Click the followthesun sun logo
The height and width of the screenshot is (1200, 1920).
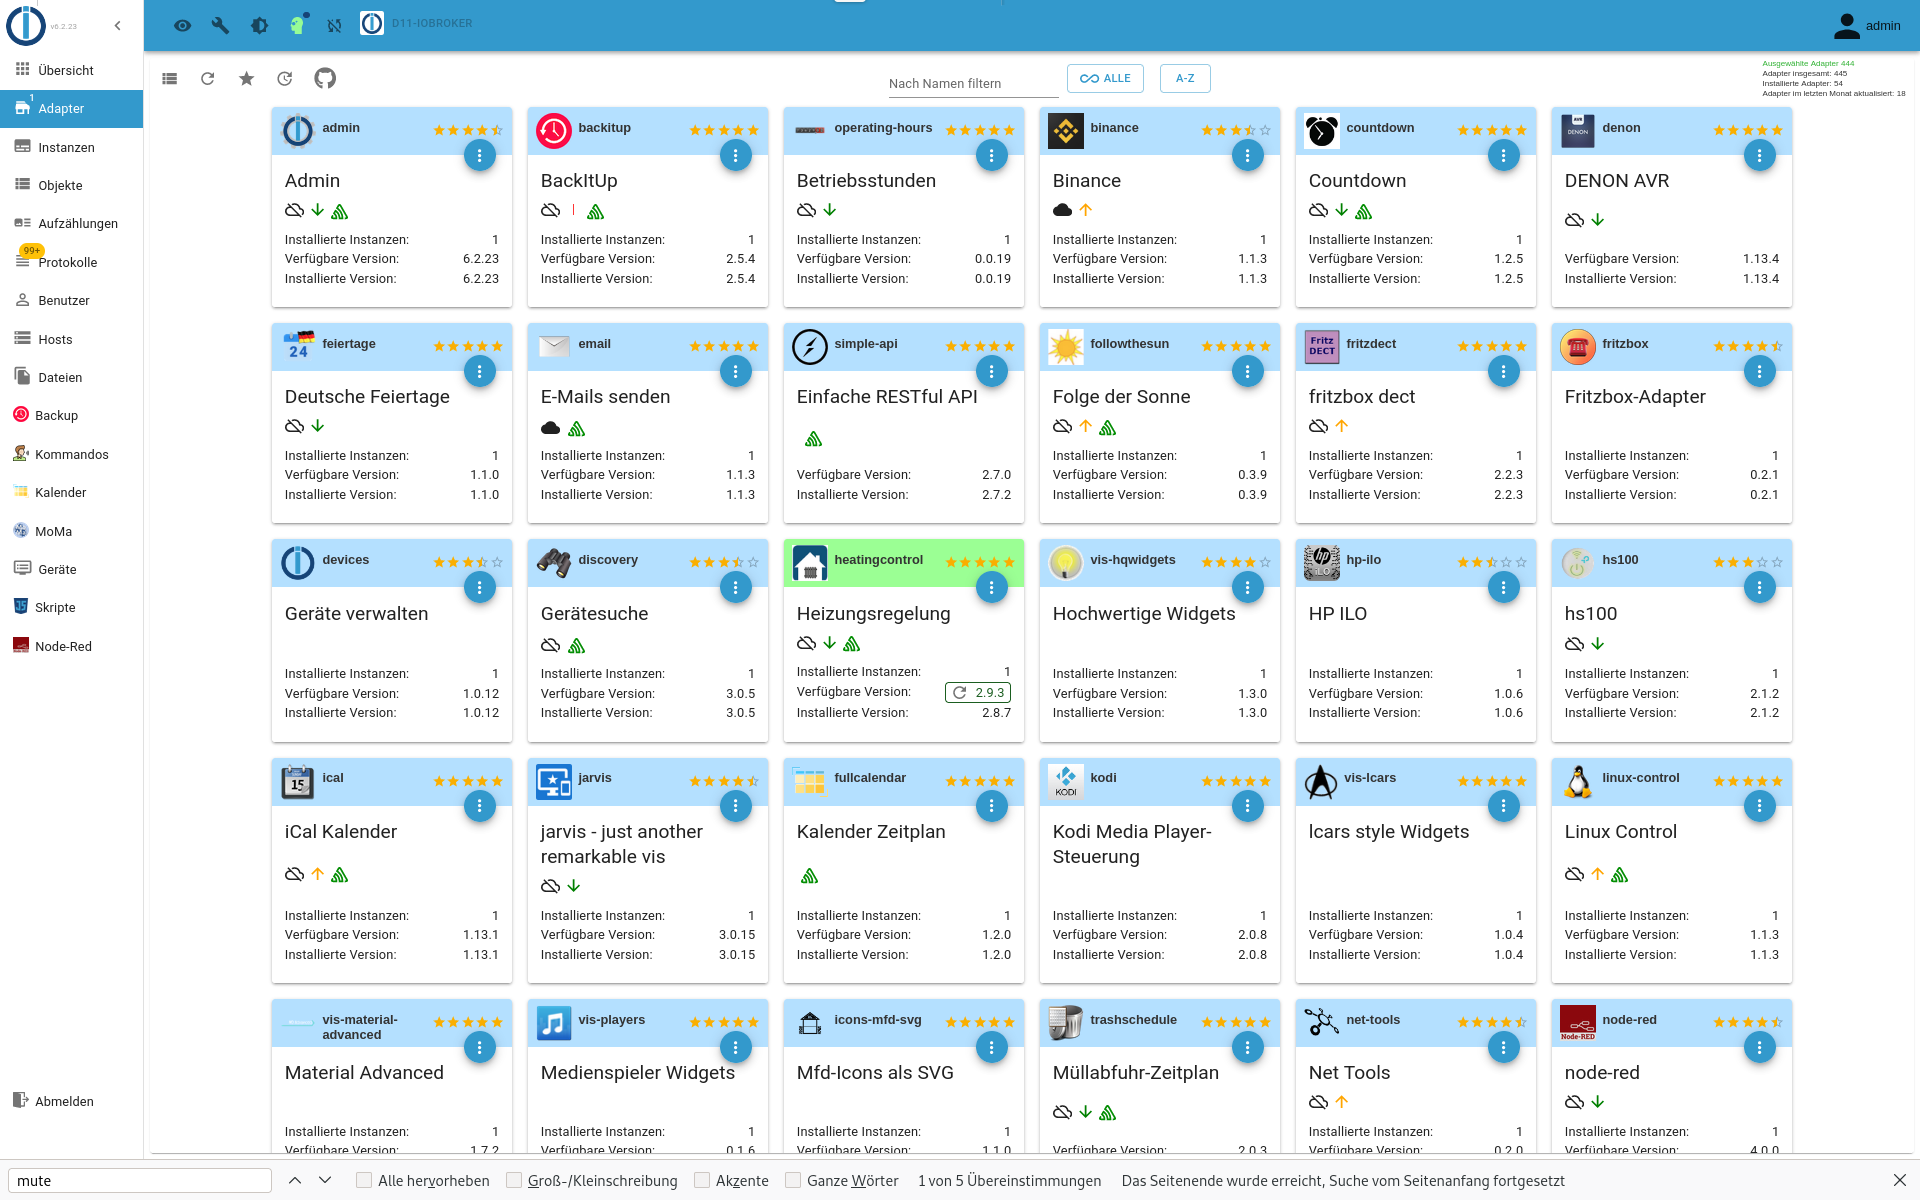tap(1065, 347)
